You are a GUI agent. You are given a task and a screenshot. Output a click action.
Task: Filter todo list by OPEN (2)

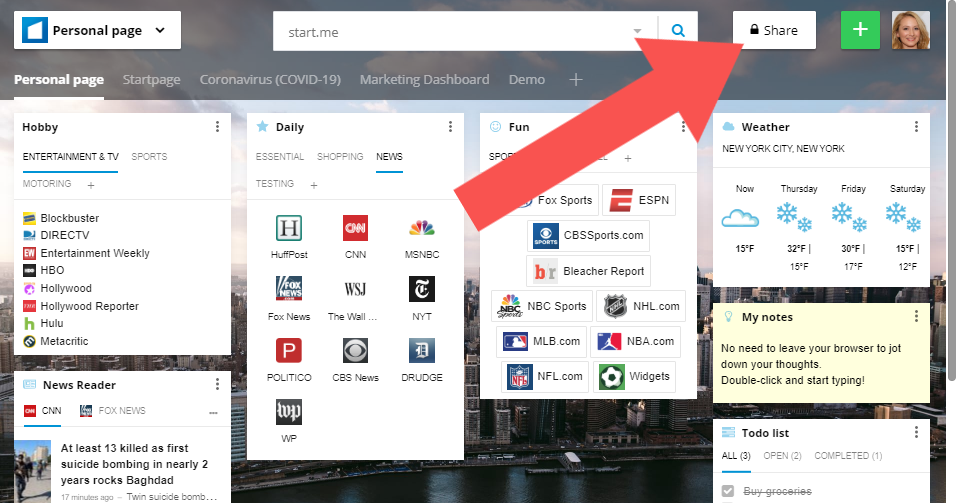pyautogui.click(x=782, y=455)
